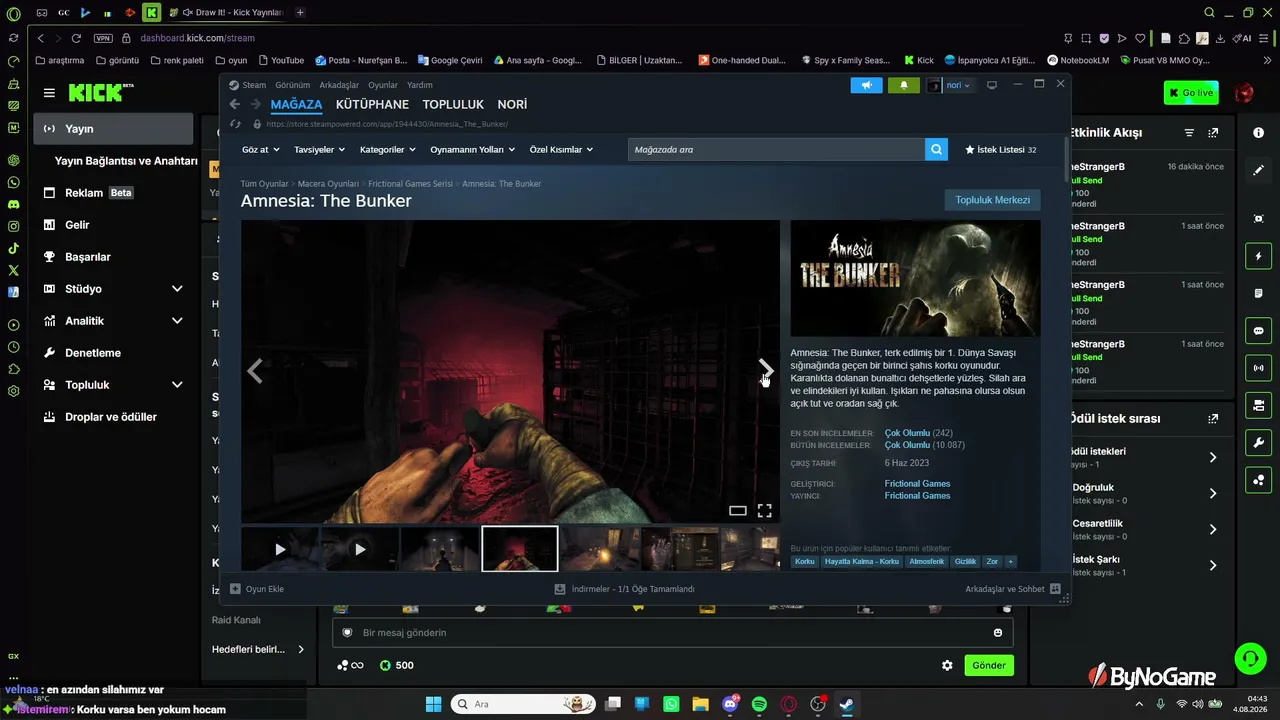Viewport: 1280px width, 720px height.
Task: Click the Go live button
Action: [1191, 93]
